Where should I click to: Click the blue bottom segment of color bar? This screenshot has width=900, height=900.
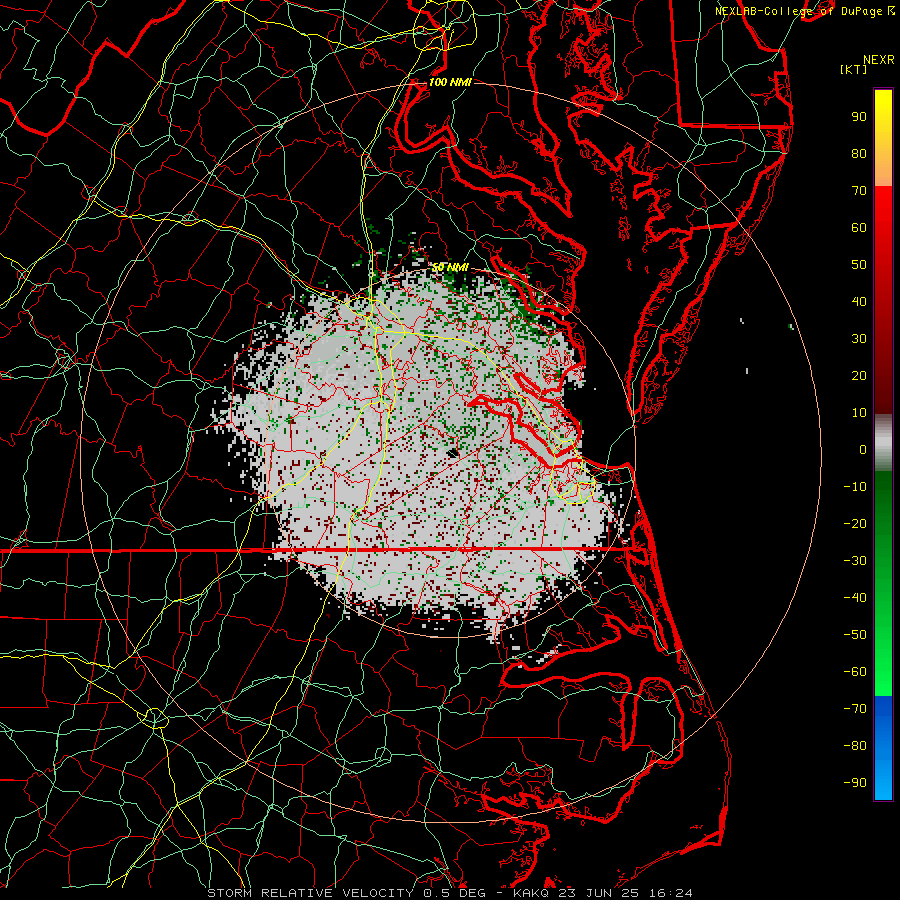click(883, 747)
